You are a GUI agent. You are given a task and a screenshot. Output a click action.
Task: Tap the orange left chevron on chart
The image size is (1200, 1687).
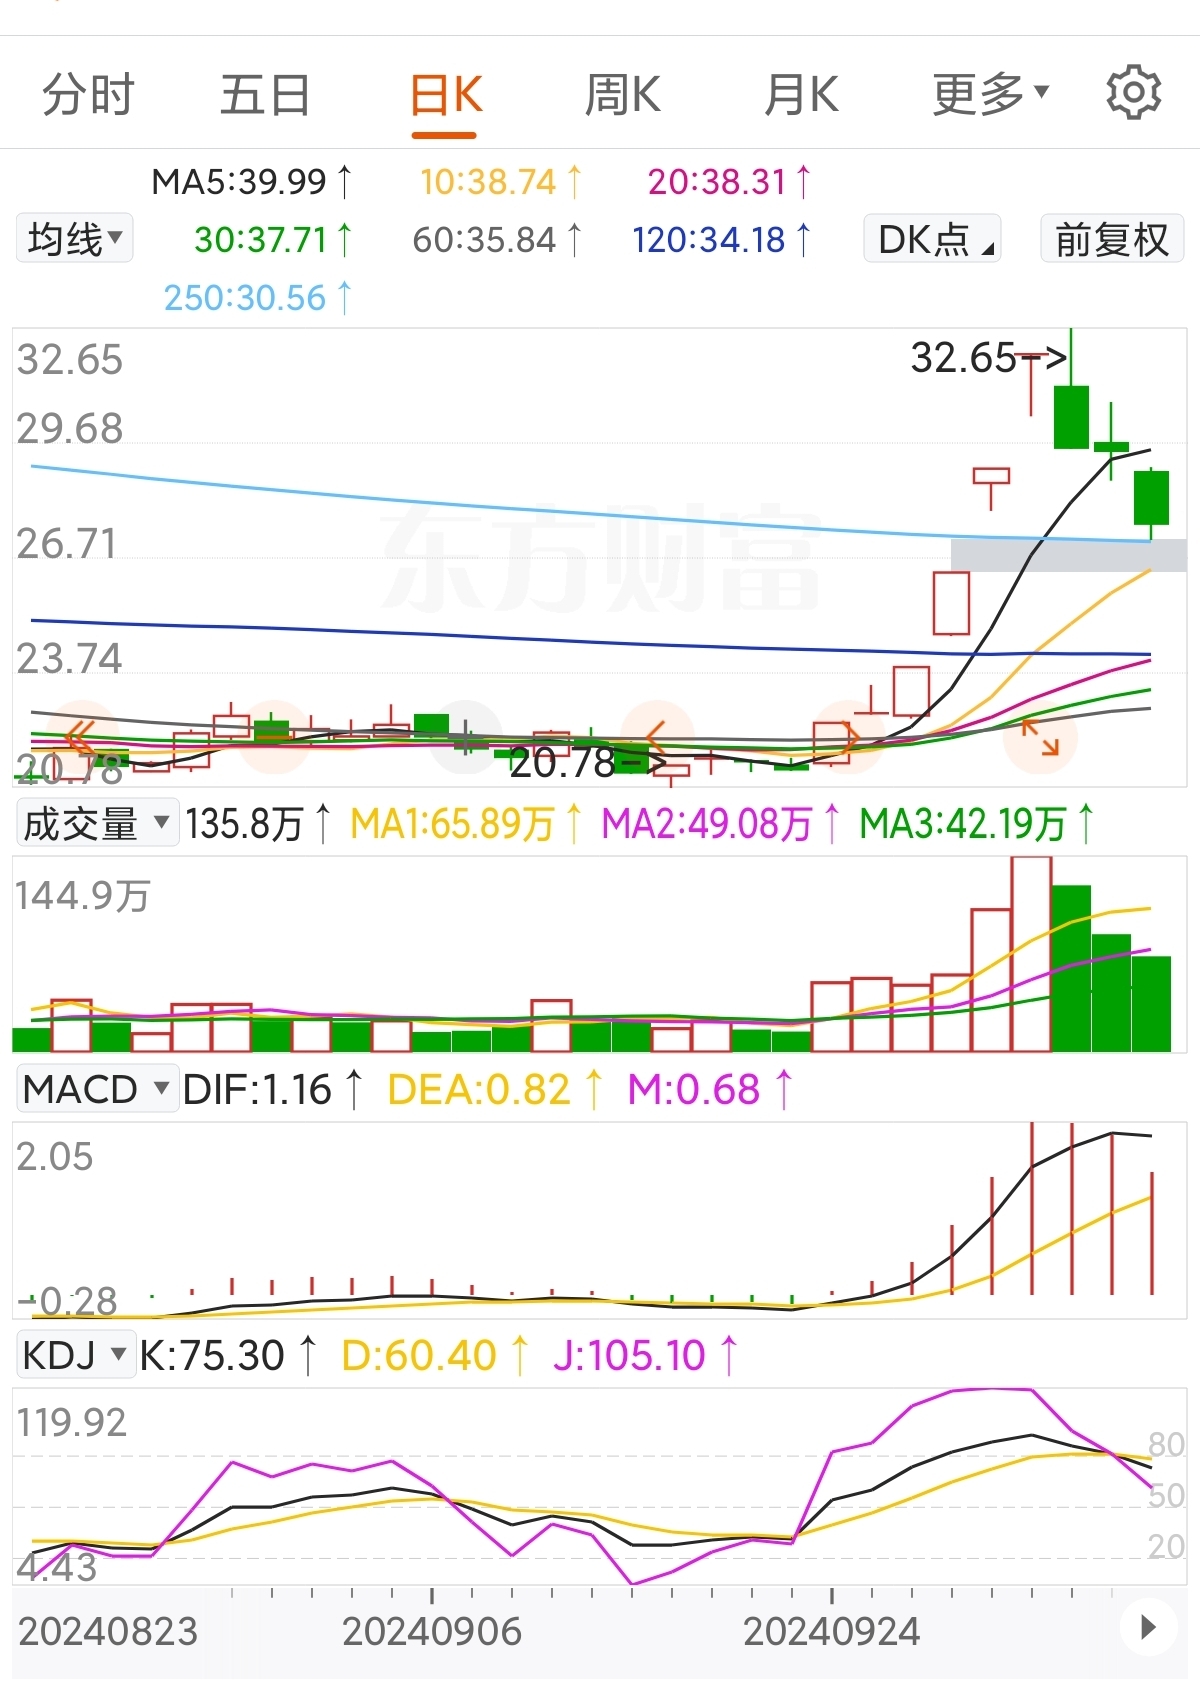click(657, 738)
